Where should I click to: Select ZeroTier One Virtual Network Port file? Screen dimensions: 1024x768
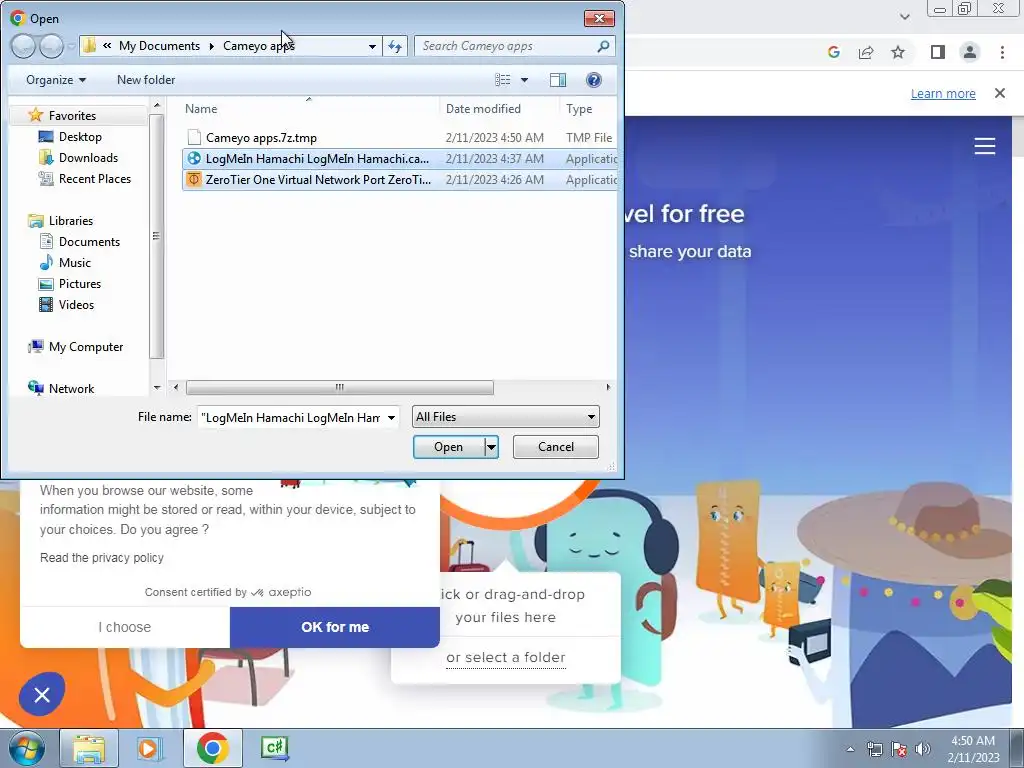[400, 180]
